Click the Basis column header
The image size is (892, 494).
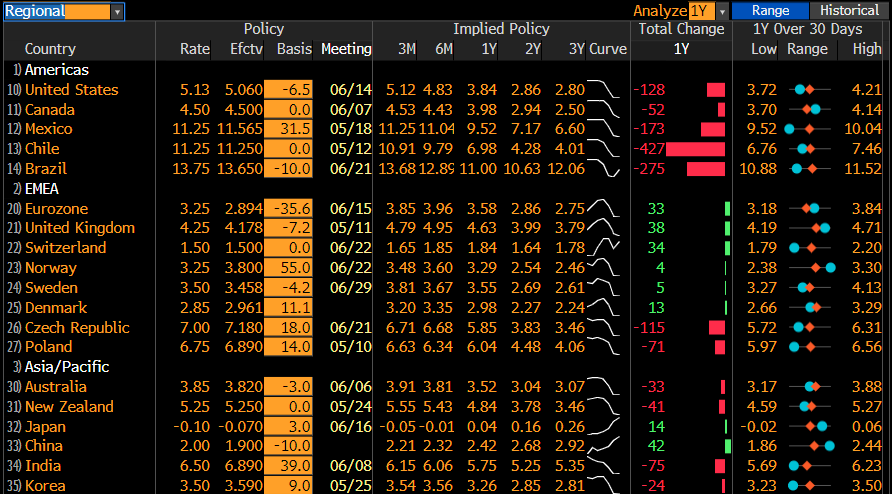[294, 49]
